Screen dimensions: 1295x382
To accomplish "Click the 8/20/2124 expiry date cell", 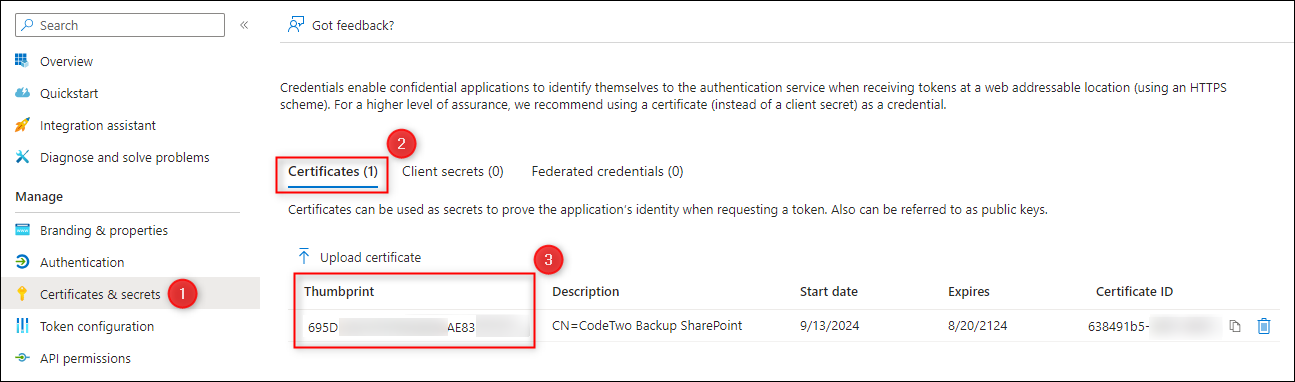I will (977, 326).
